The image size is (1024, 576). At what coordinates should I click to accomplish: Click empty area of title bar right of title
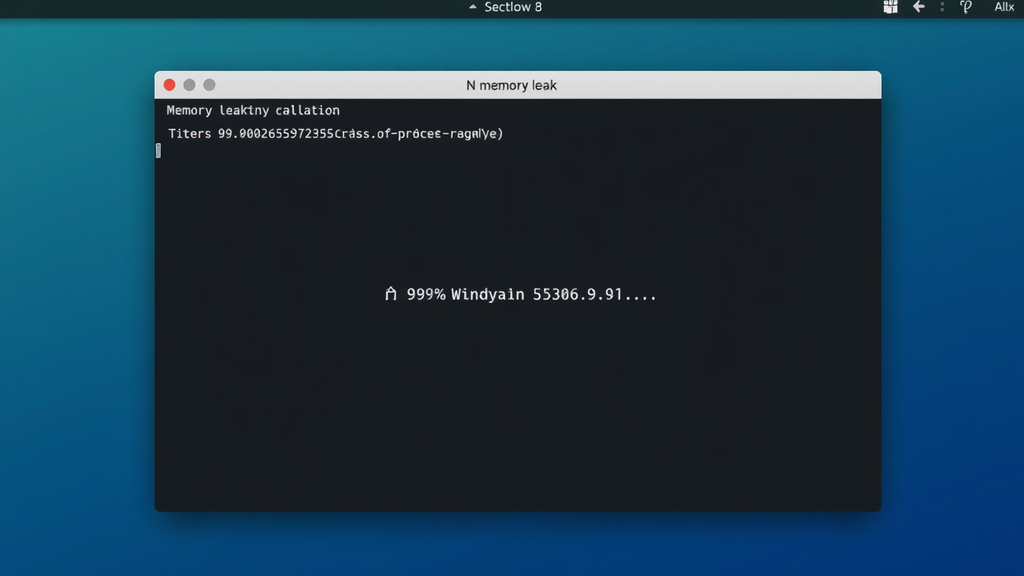[x=718, y=85]
